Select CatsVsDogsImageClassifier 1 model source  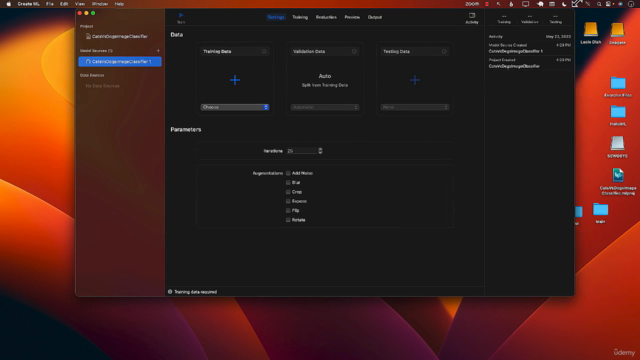pyautogui.click(x=120, y=62)
